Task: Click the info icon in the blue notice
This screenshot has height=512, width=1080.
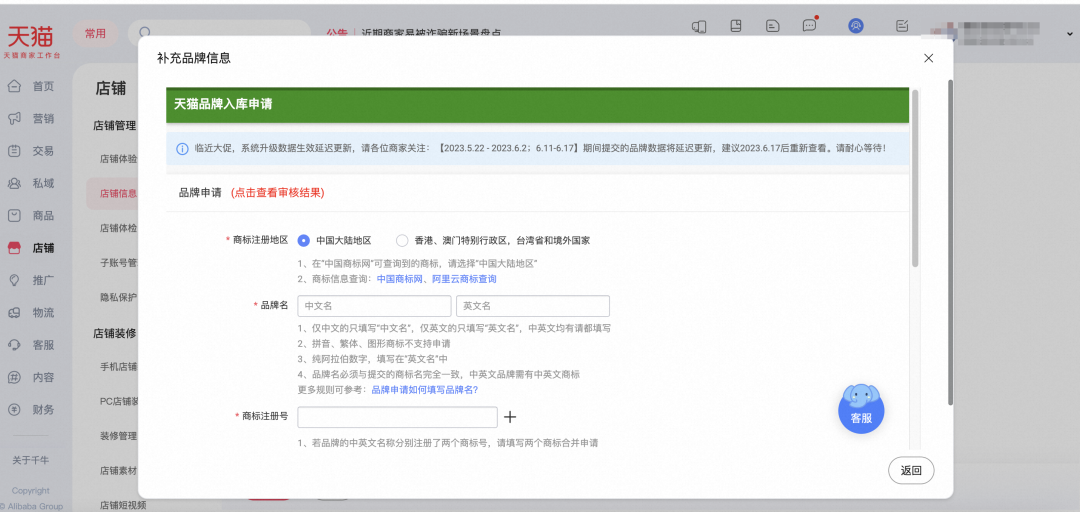Action: [x=182, y=148]
